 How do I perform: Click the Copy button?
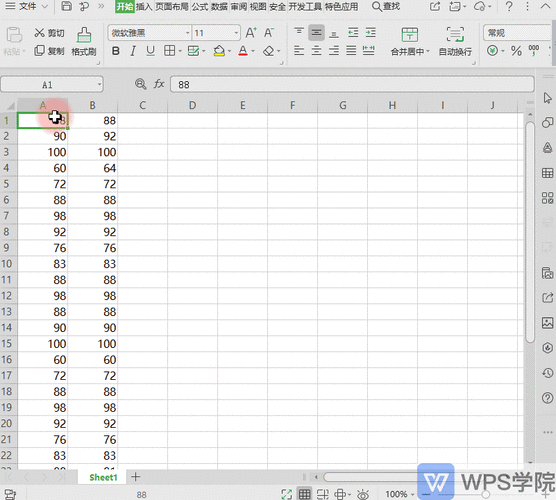(x=49, y=51)
